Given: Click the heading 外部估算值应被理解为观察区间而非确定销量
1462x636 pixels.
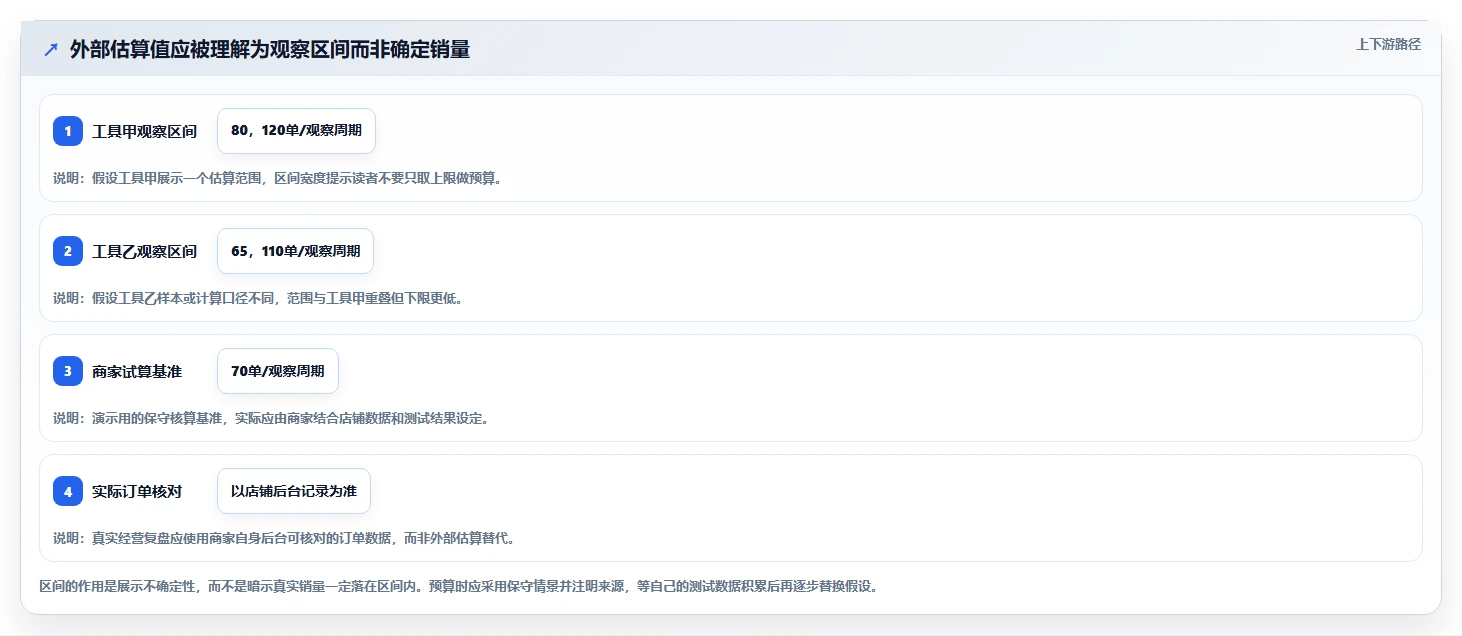Looking at the screenshot, I should pyautogui.click(x=270, y=49).
